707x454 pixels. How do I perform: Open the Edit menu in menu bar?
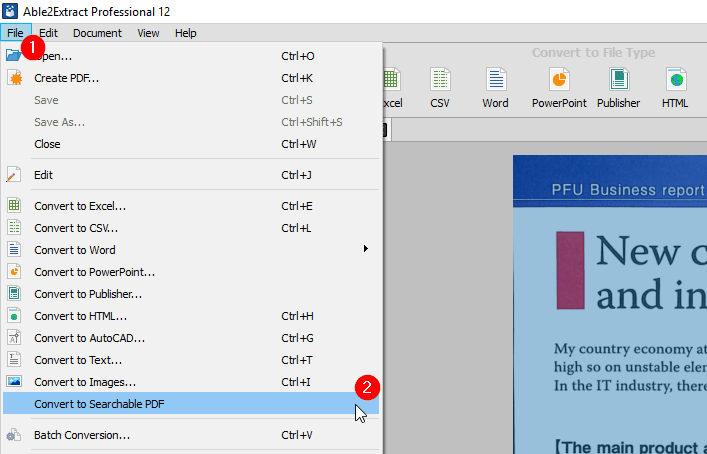coord(49,33)
